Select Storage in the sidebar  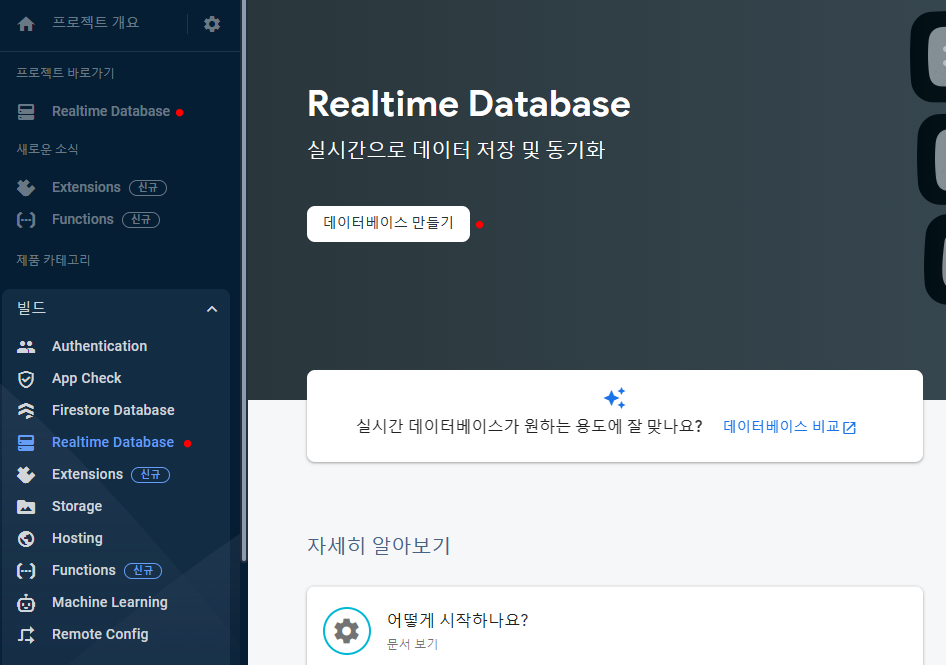(77, 506)
